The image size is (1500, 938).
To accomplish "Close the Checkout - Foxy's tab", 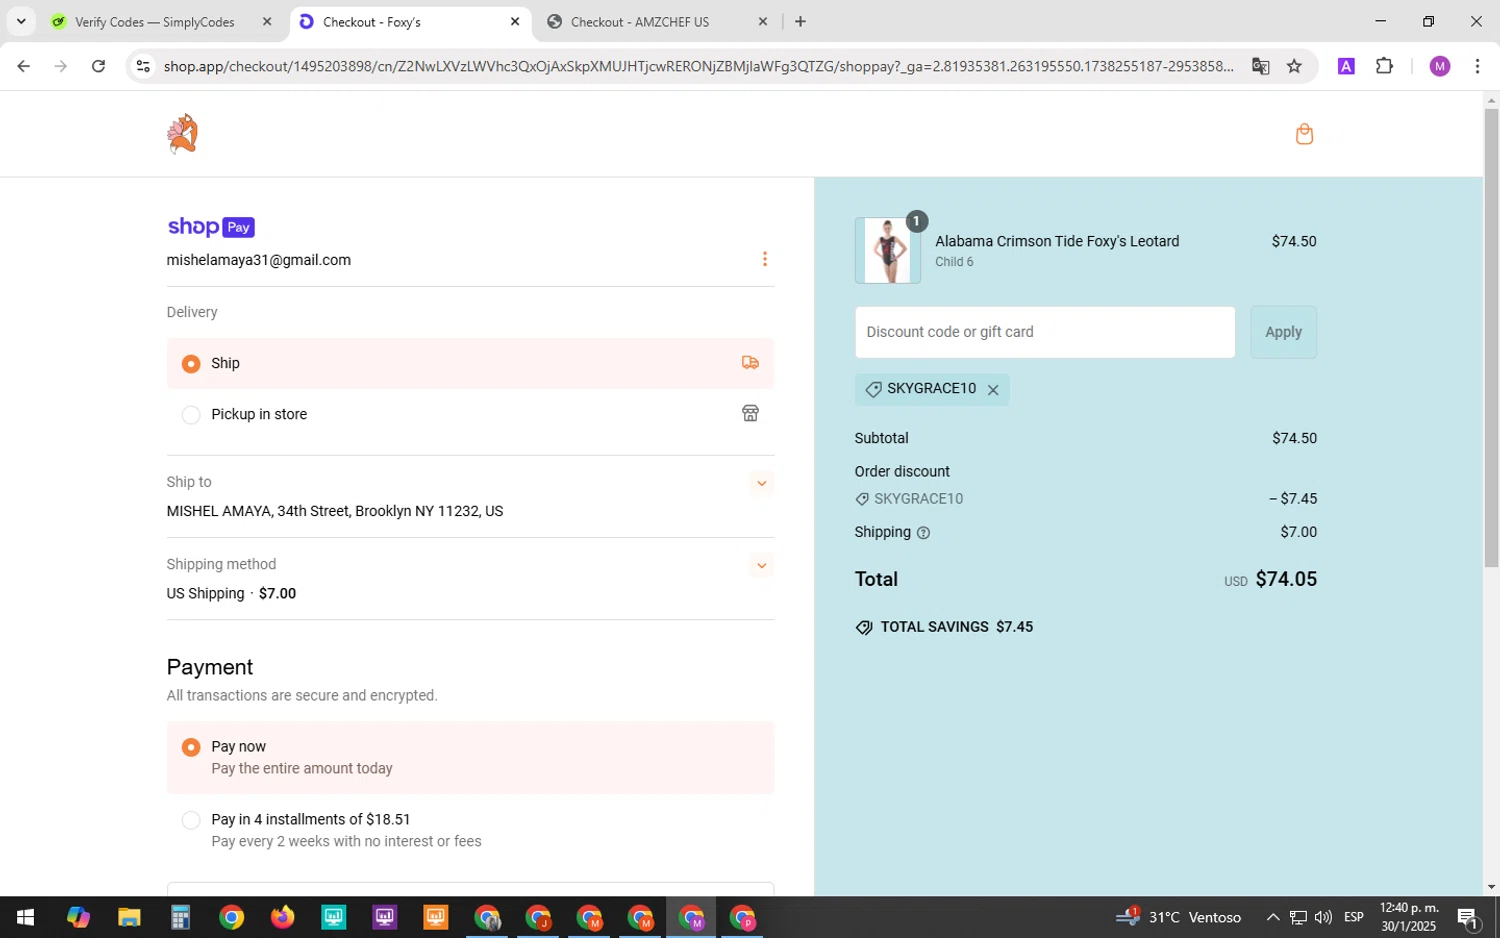I will (x=515, y=21).
